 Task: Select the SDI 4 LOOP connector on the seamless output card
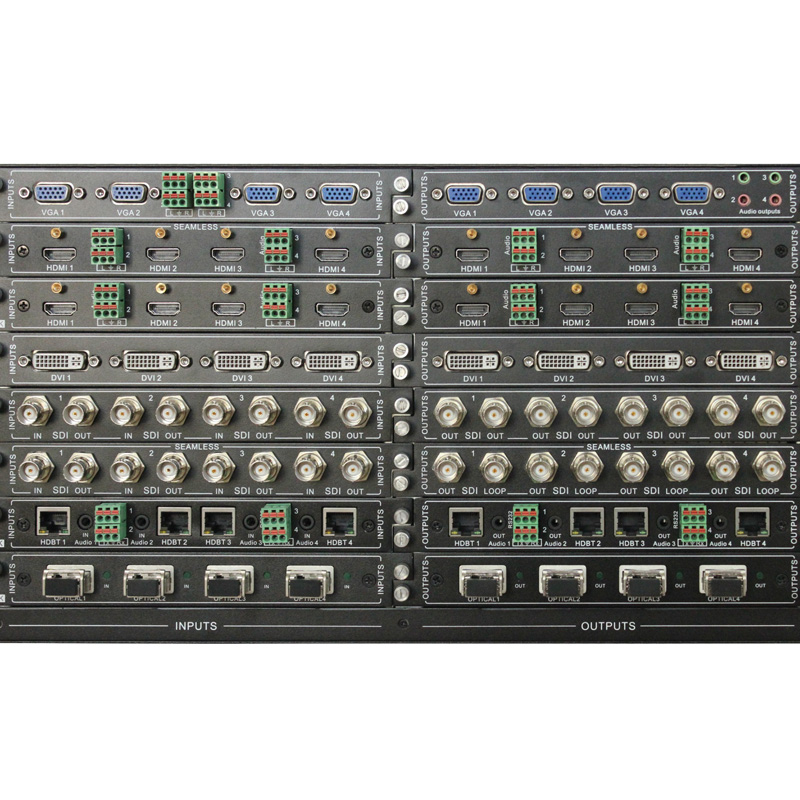click(x=768, y=467)
